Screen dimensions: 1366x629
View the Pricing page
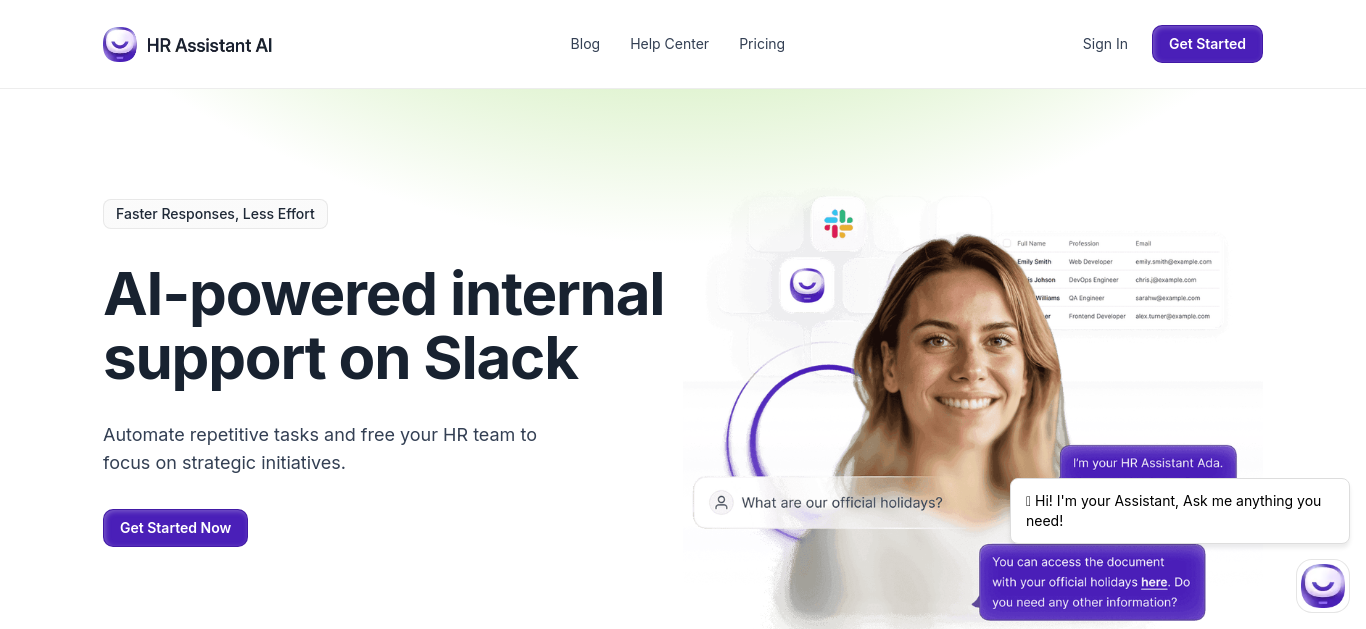762,44
